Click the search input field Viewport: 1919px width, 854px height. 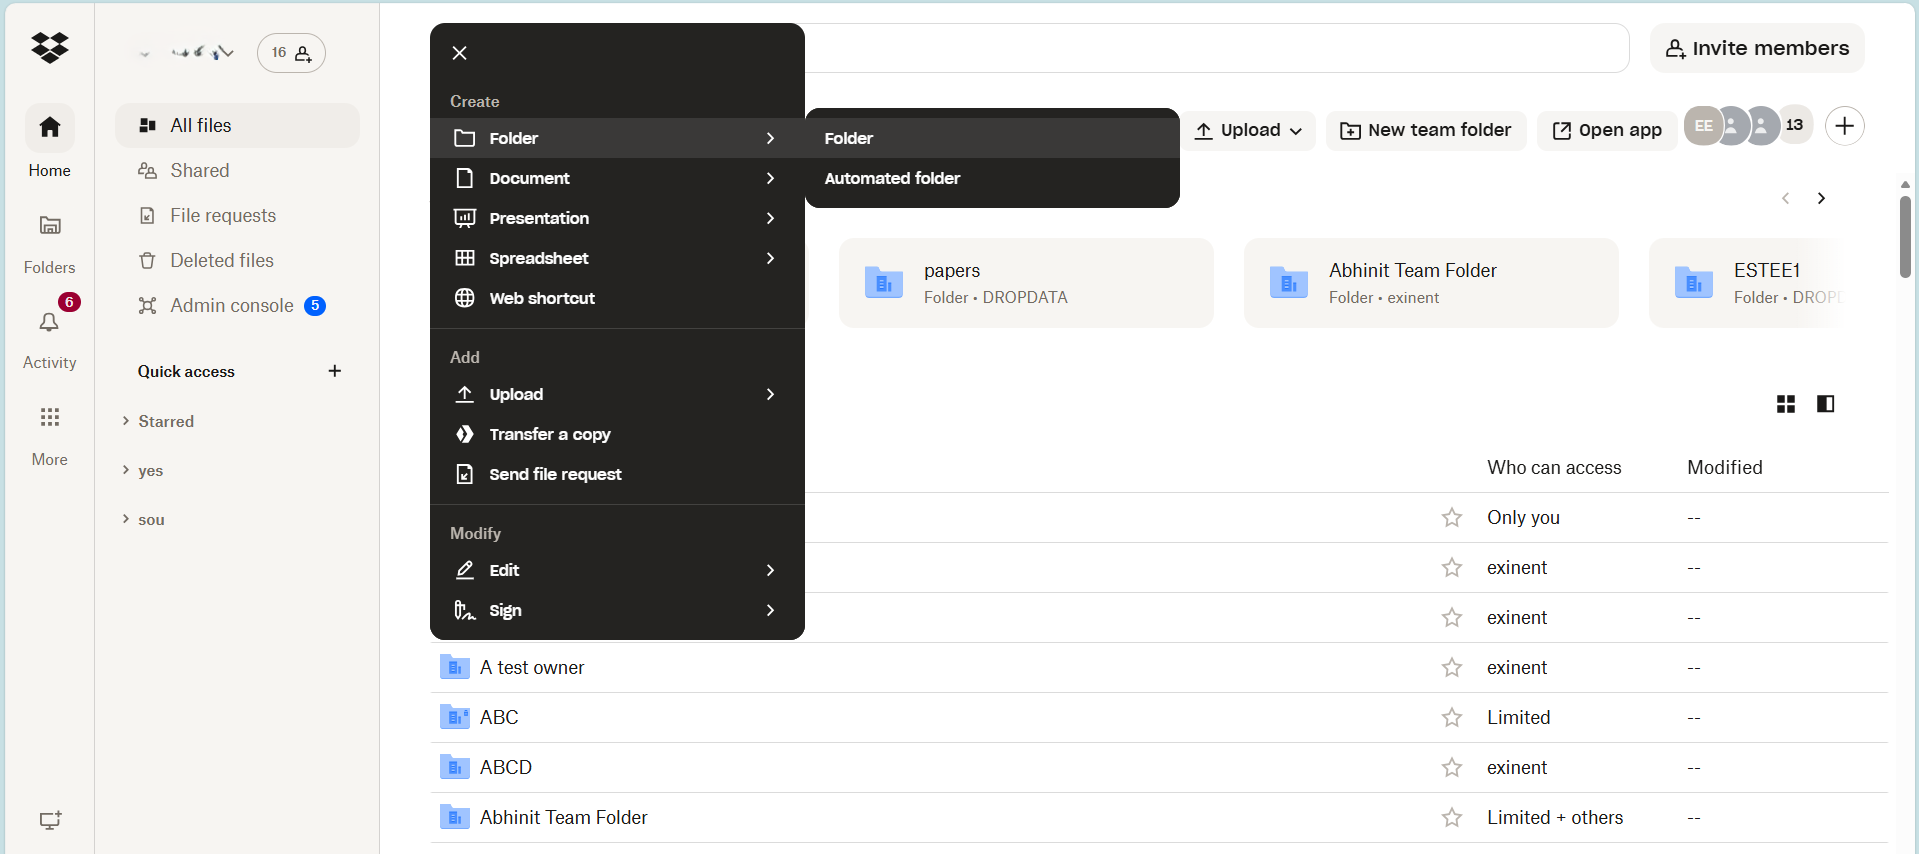pyautogui.click(x=1215, y=48)
